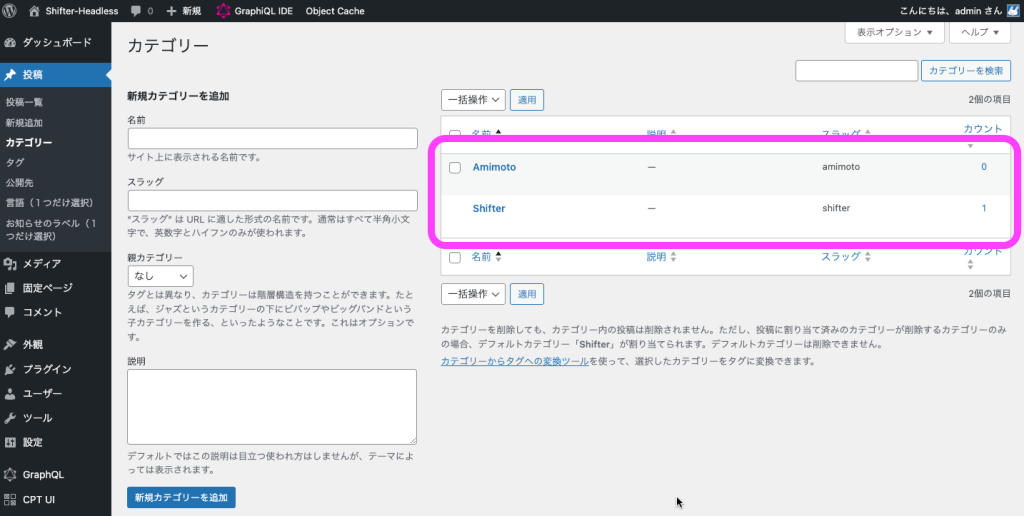Sort by the top カウント column header
This screenshot has height=516, width=1024.
click(982, 129)
